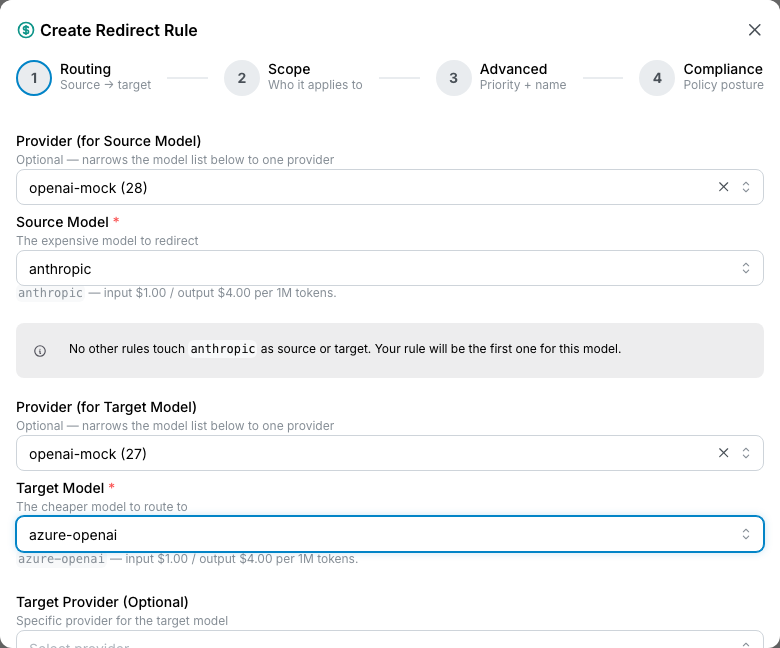
Task: Click the azure-openai pricing text below Target Model
Action: click(x=188, y=559)
